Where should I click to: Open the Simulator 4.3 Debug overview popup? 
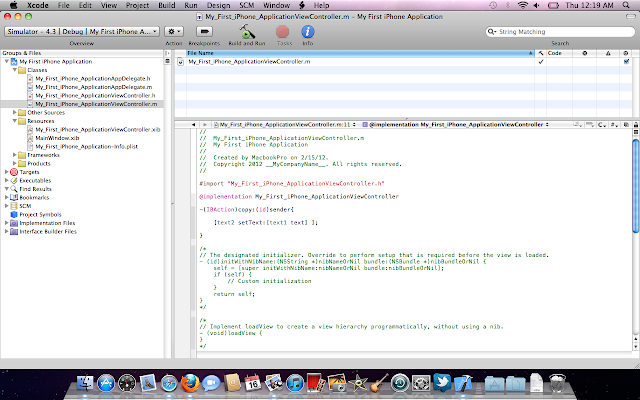82,31
